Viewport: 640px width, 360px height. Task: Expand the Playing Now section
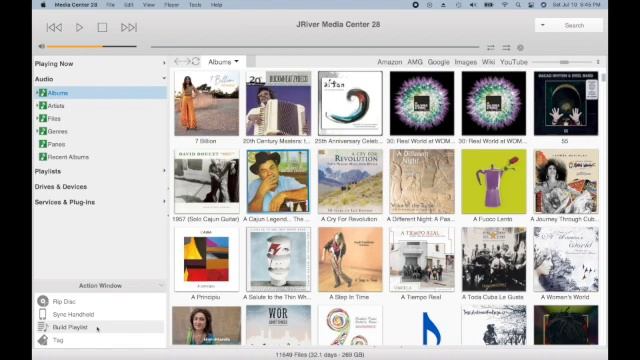pos(164,64)
